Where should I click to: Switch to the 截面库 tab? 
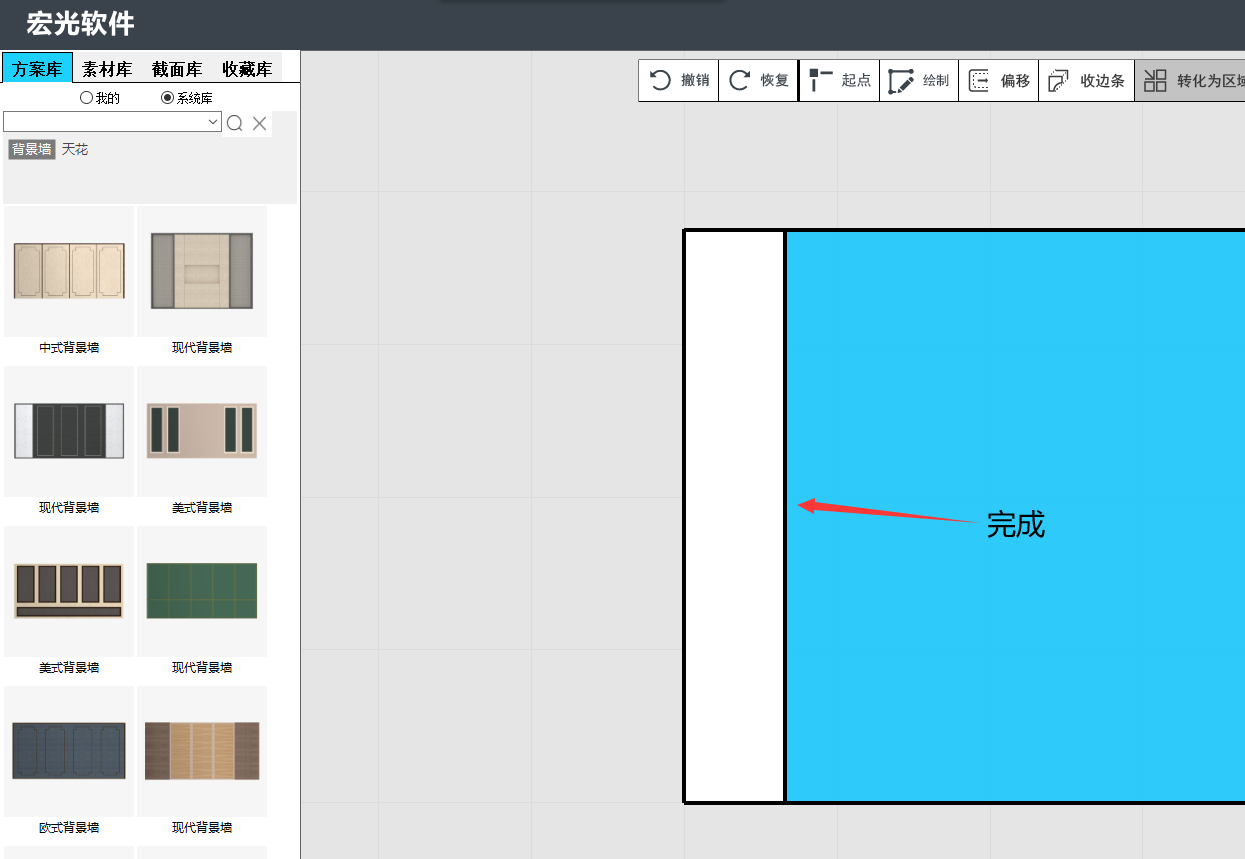(x=177, y=69)
